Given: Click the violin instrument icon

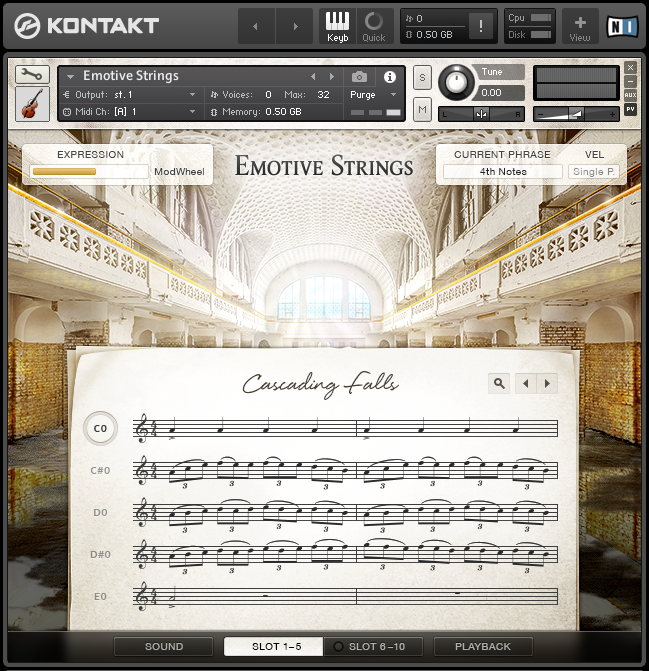Looking at the screenshot, I should pyautogui.click(x=33, y=104).
